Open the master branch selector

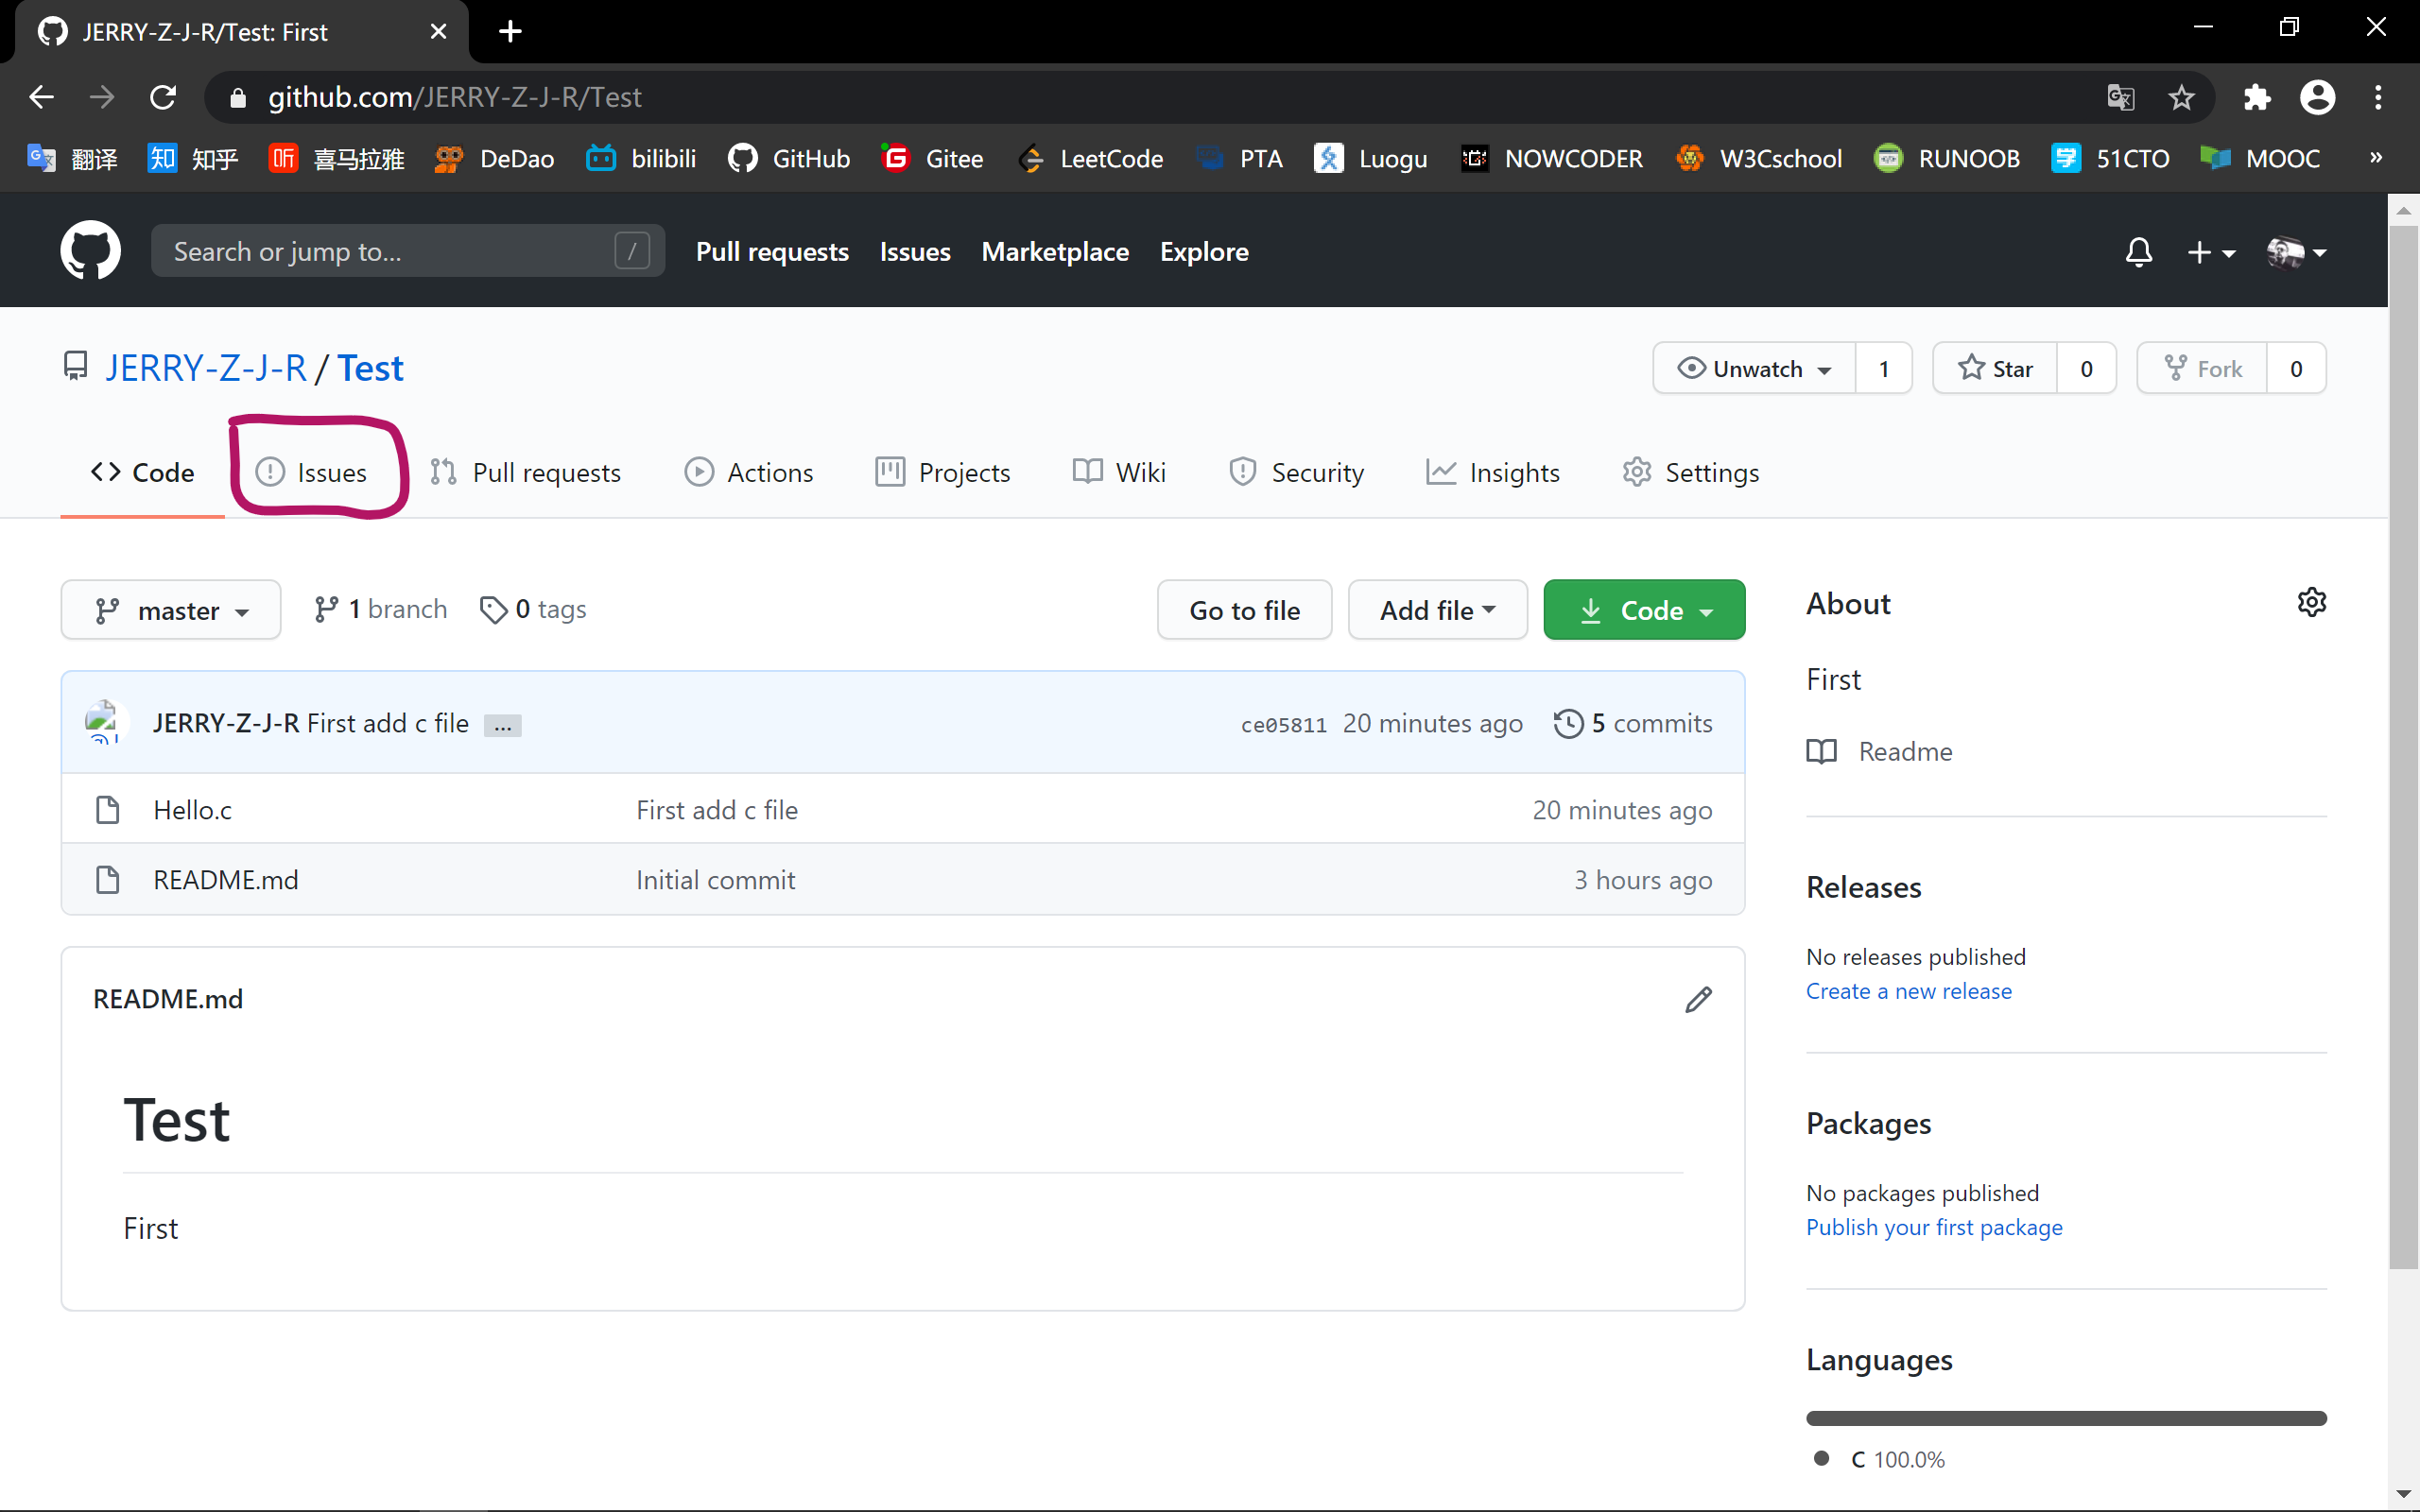click(x=171, y=610)
